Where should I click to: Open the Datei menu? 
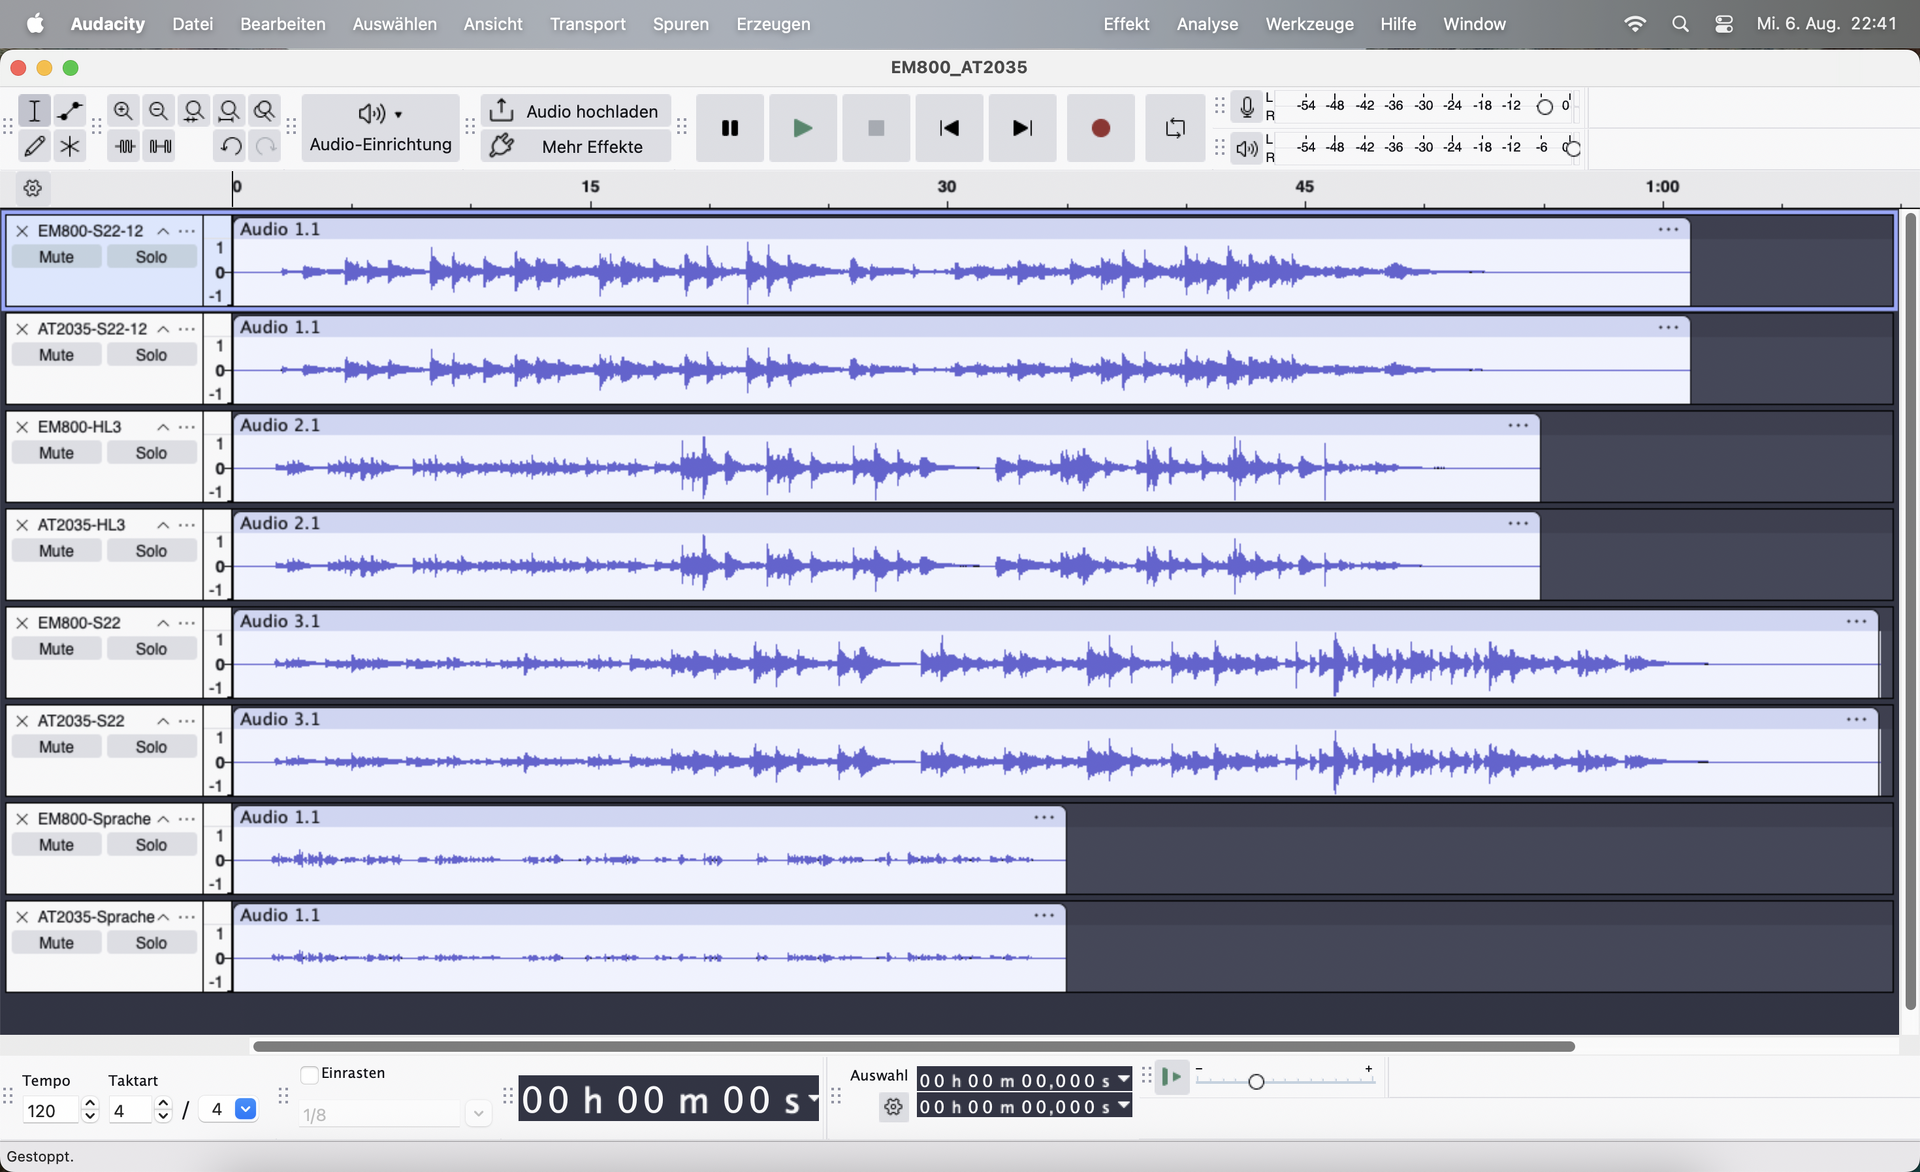[x=192, y=24]
